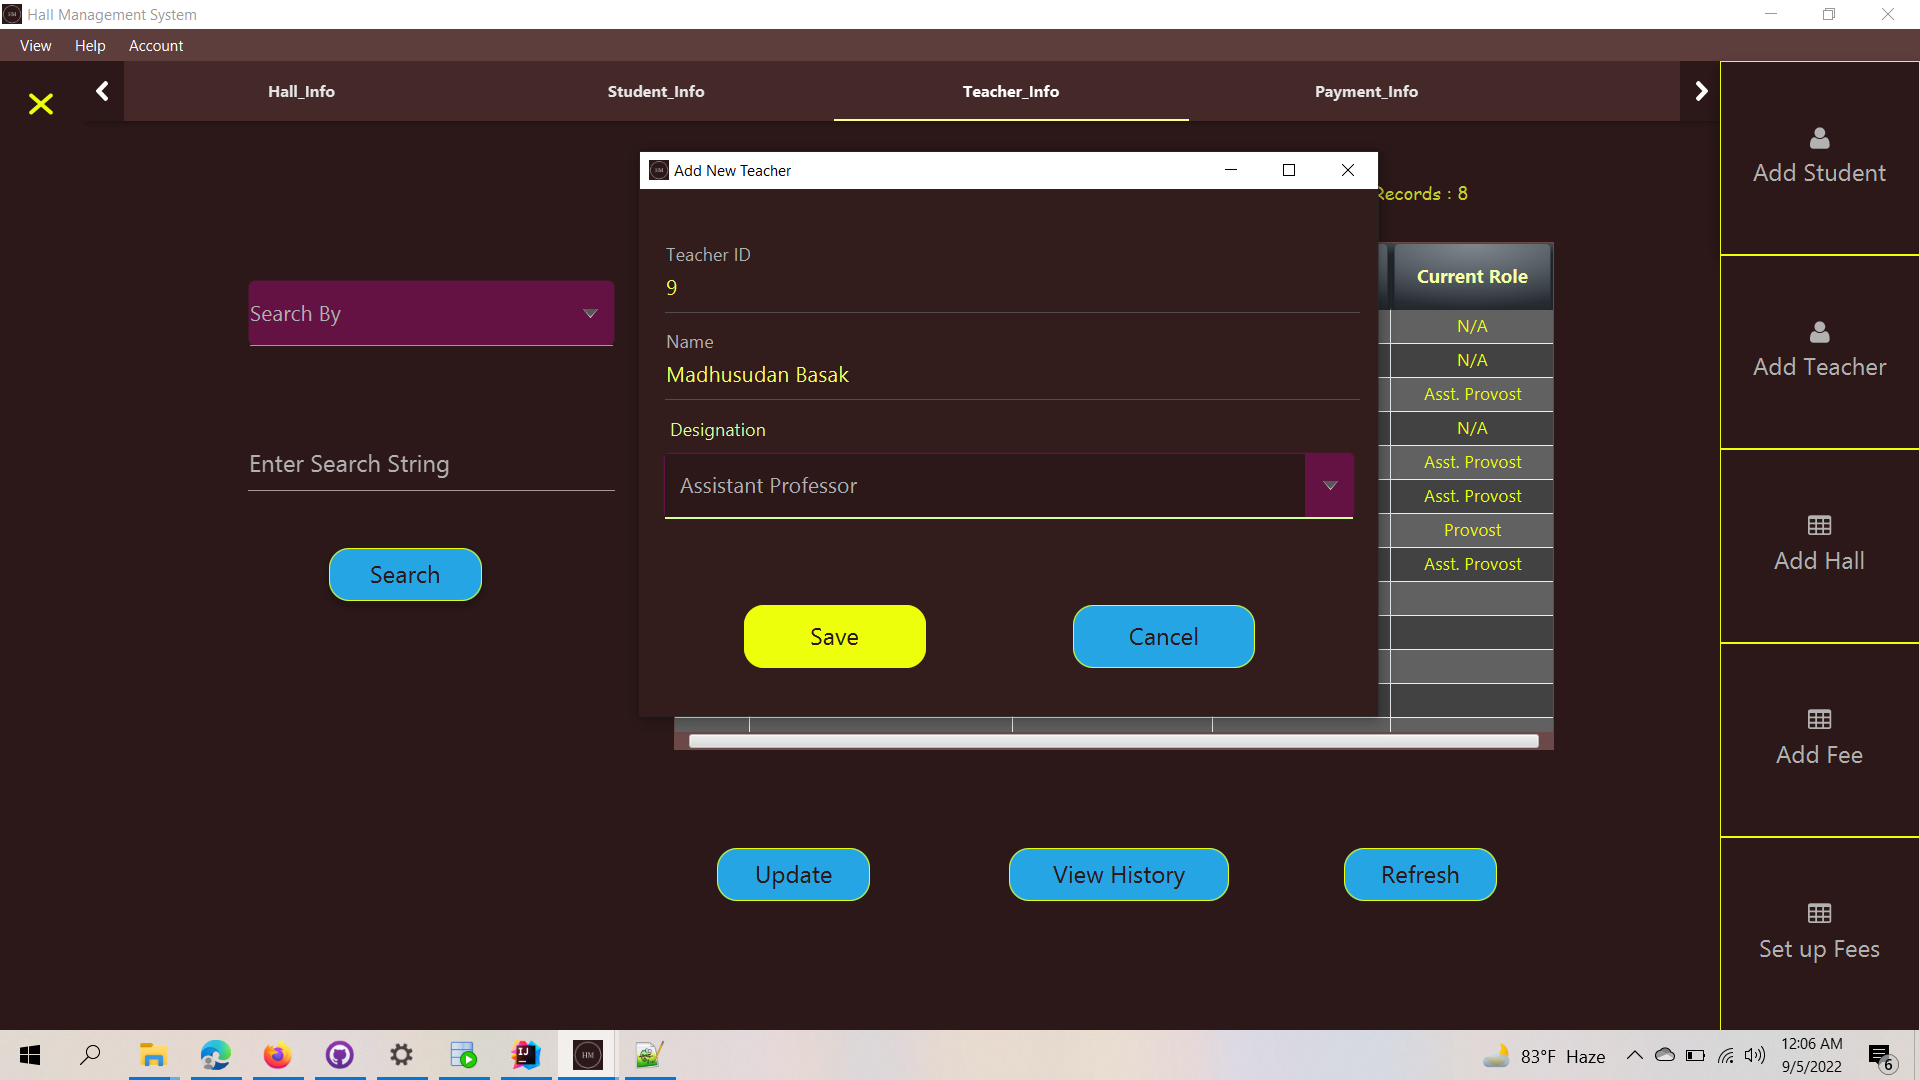Click the Windows Settings gear in taskbar
The height and width of the screenshot is (1080, 1920).
[x=401, y=1055]
